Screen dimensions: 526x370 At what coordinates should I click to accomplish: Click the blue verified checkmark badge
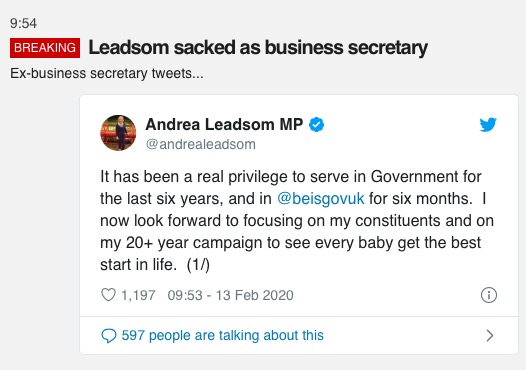coord(316,124)
